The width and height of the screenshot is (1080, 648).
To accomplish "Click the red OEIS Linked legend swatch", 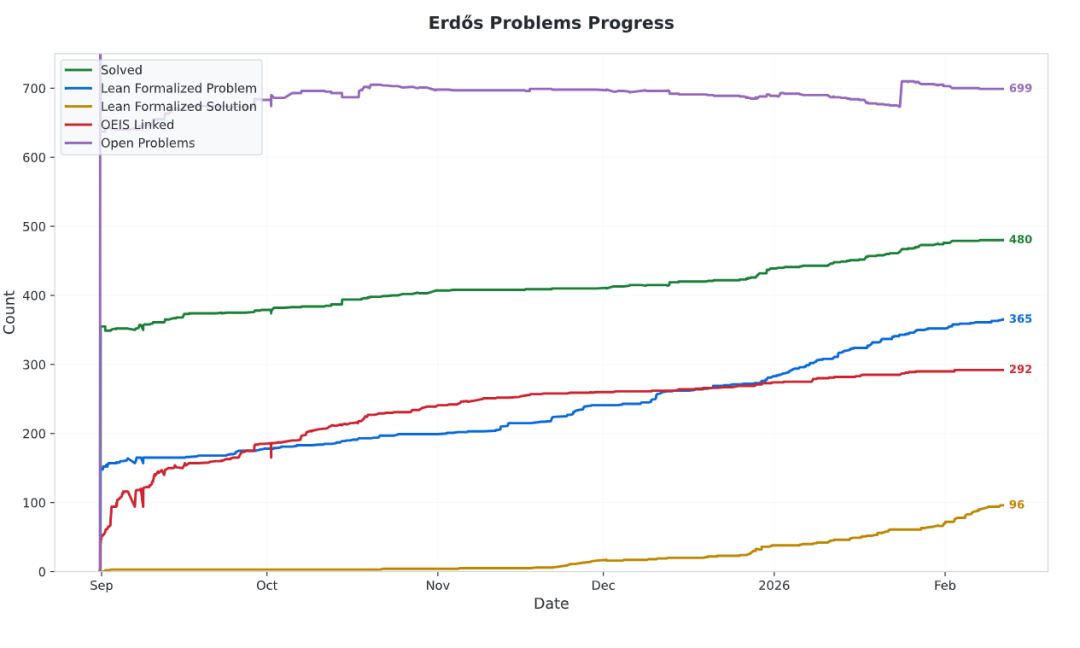I will (79, 125).
